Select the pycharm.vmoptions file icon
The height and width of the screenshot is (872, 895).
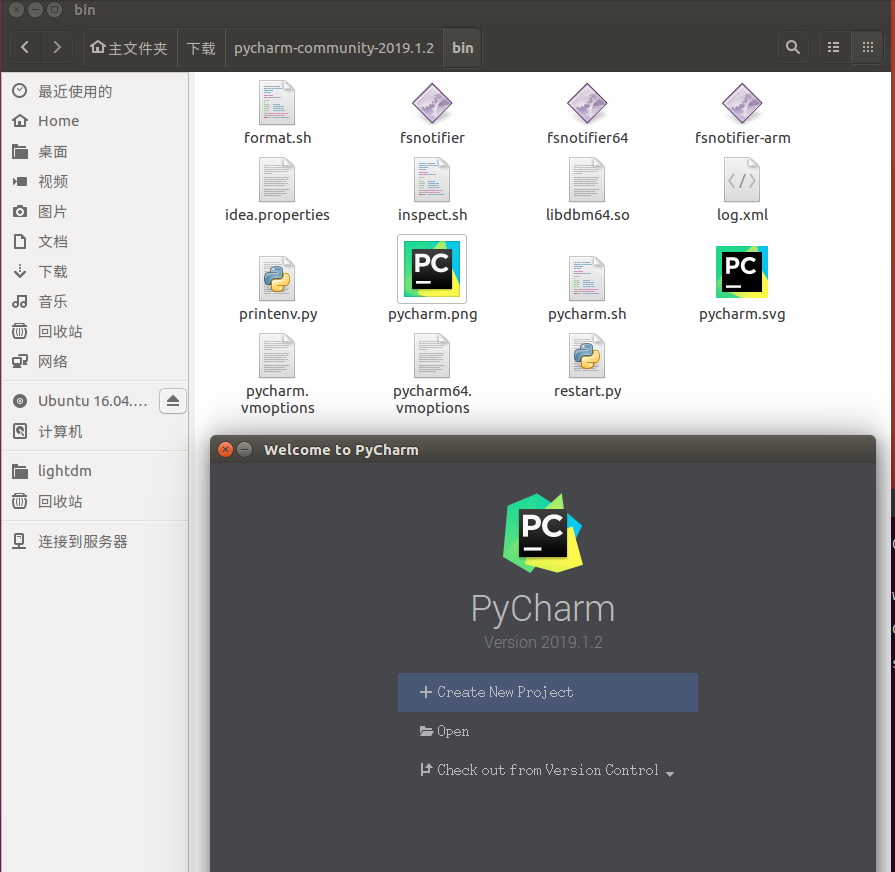point(277,356)
